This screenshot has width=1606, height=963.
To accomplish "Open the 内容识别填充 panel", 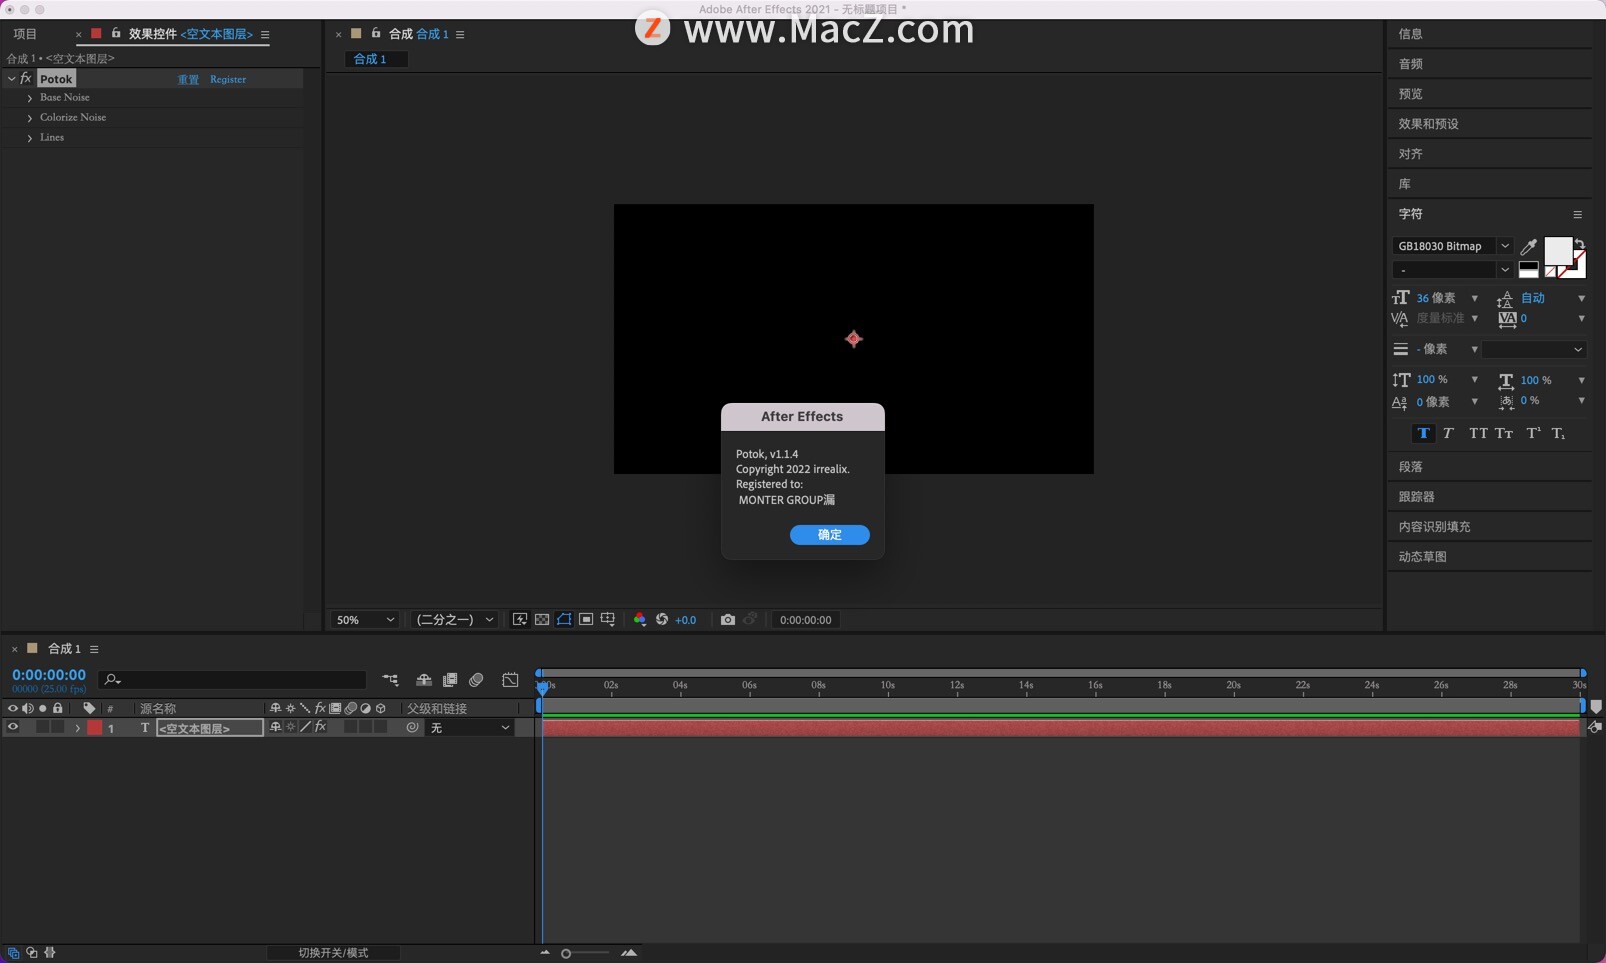I will pyautogui.click(x=1434, y=527).
